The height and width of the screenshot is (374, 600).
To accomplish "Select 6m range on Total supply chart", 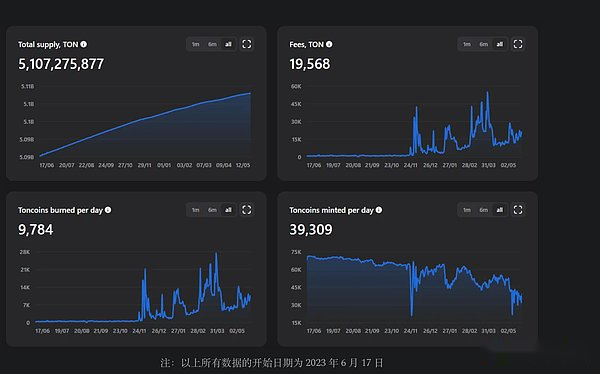I will tap(212, 44).
